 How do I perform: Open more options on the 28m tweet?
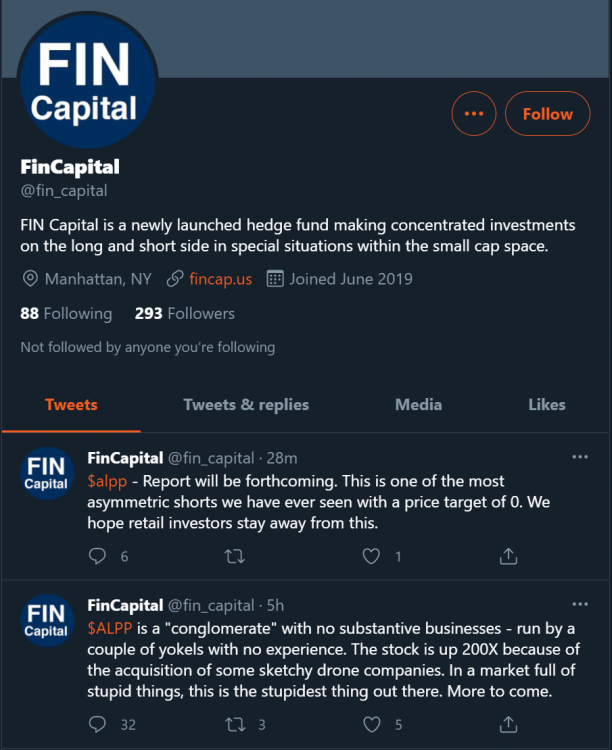pos(580,457)
